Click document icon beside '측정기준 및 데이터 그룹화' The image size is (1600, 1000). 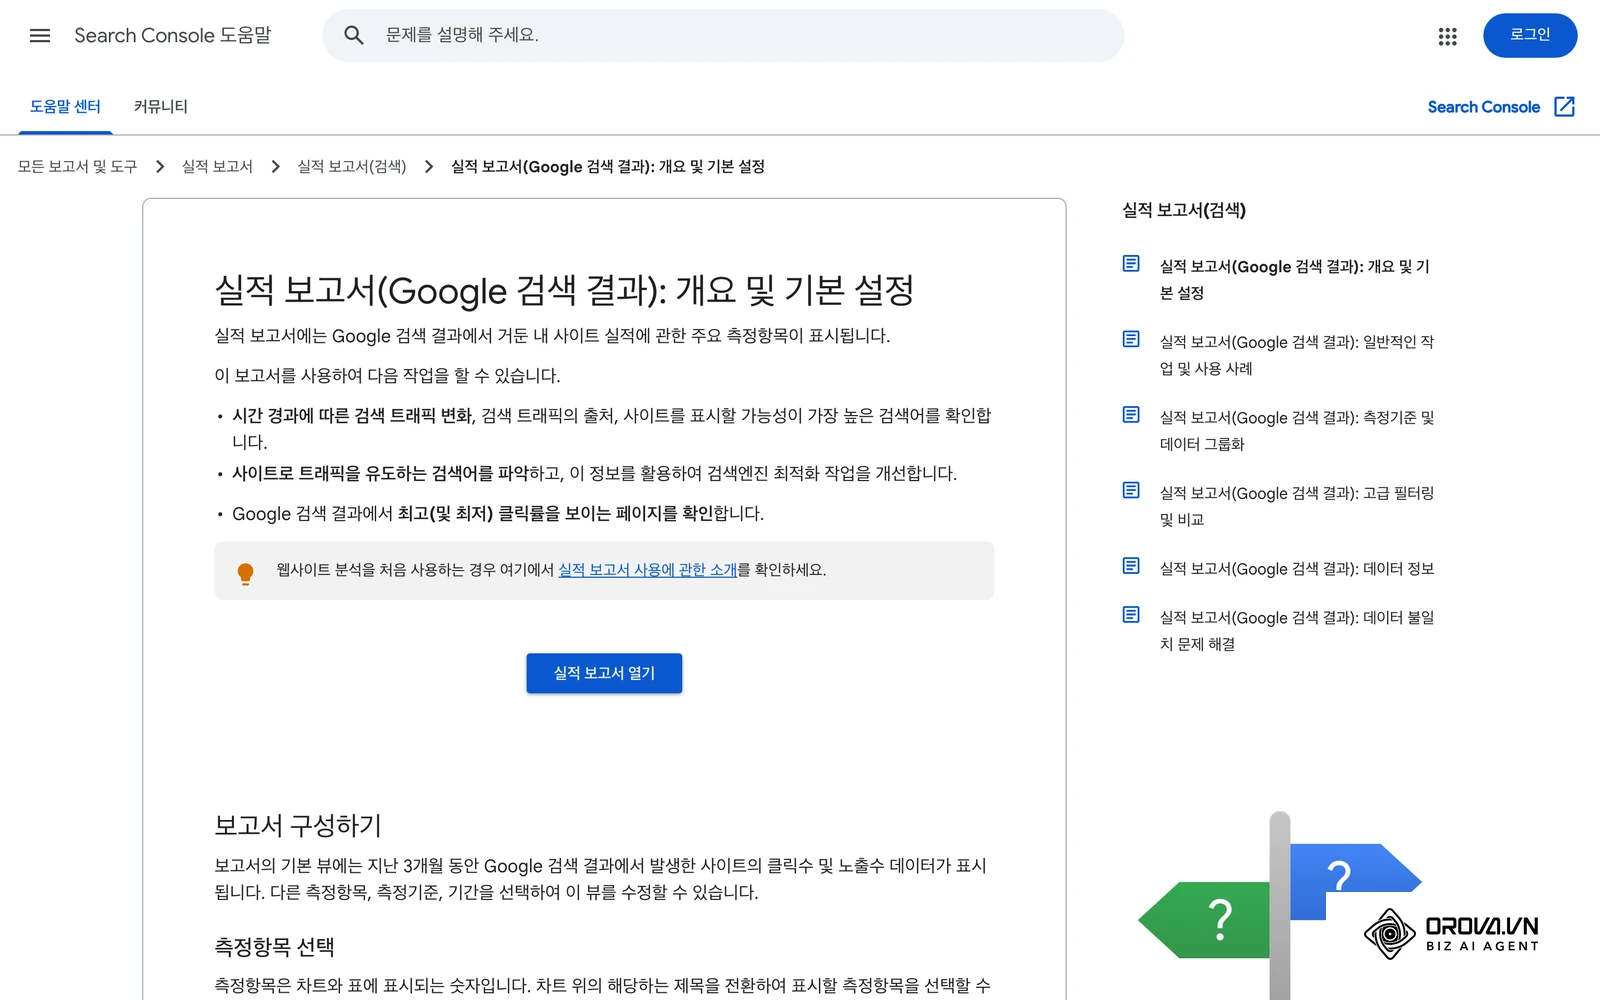point(1131,415)
